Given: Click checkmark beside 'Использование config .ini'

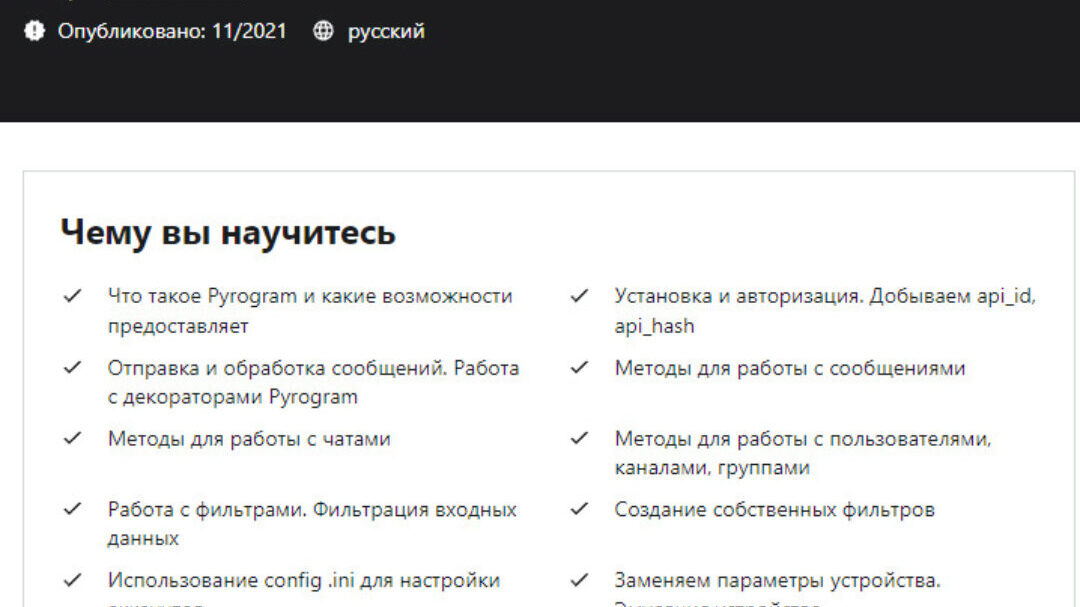Looking at the screenshot, I should [x=72, y=580].
